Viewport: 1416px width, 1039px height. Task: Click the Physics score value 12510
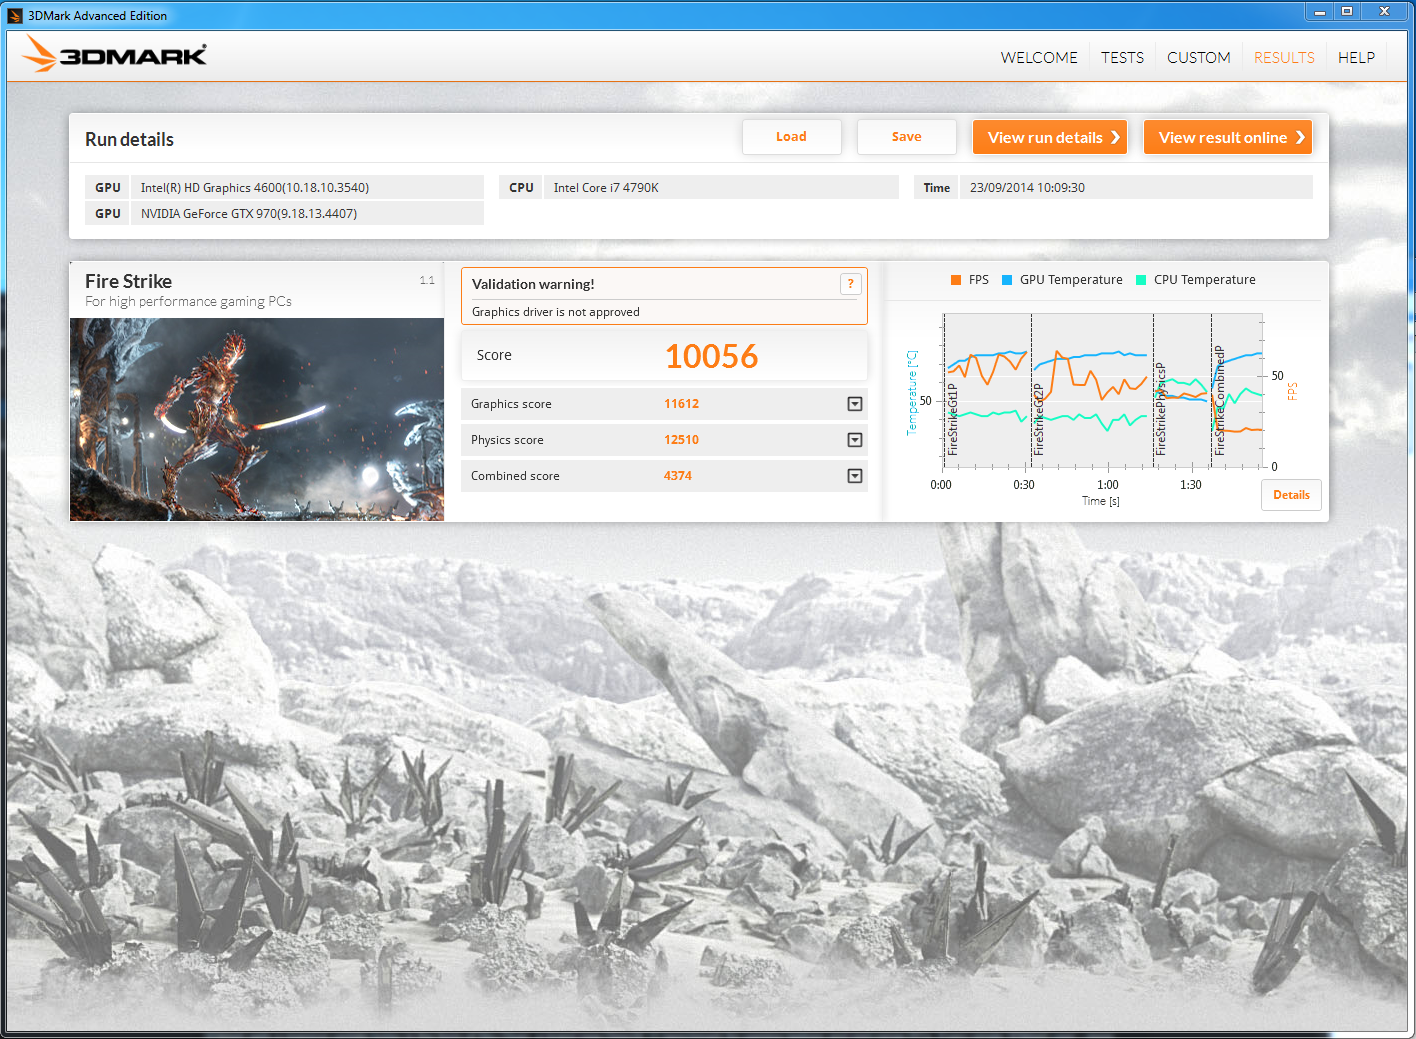(681, 440)
